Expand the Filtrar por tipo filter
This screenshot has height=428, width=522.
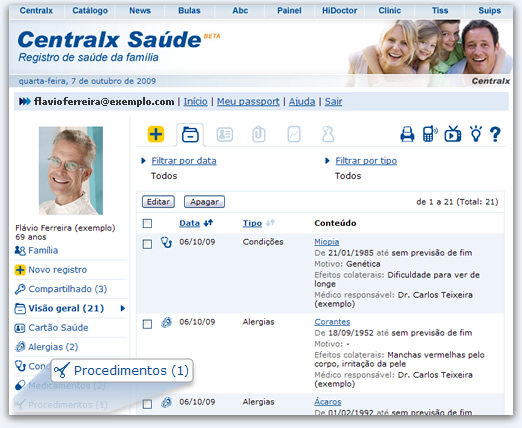[366, 161]
